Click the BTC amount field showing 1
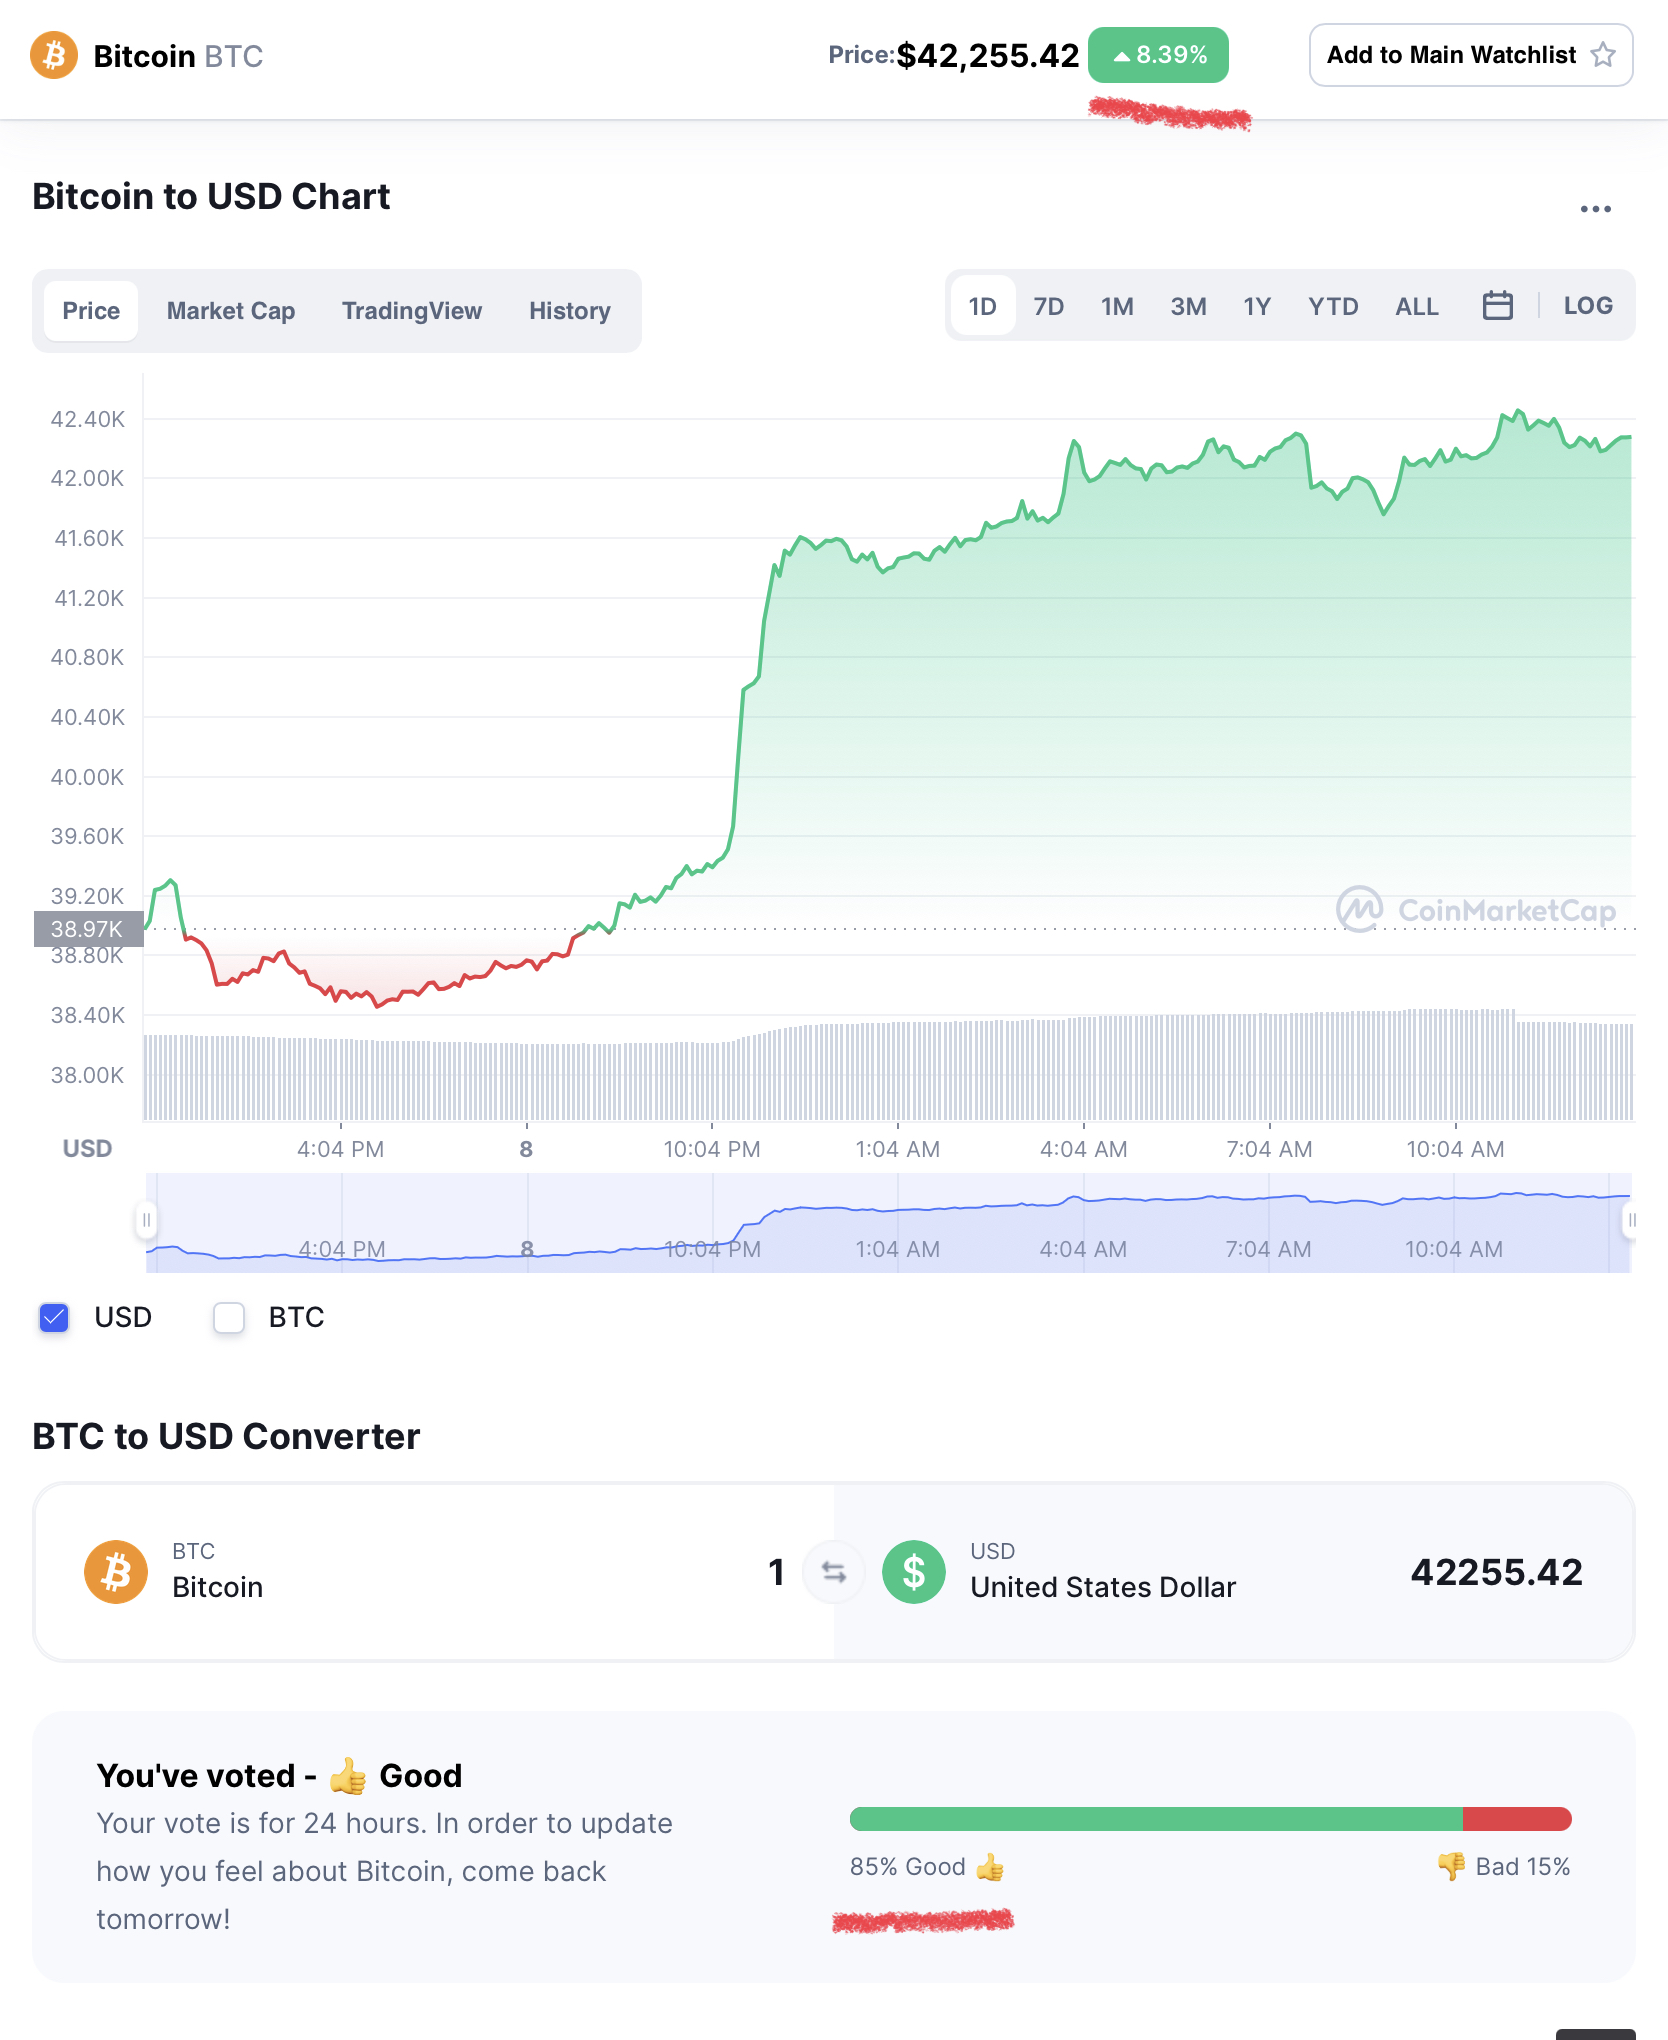Viewport: 1668px width, 2040px height. pyautogui.click(x=776, y=1573)
